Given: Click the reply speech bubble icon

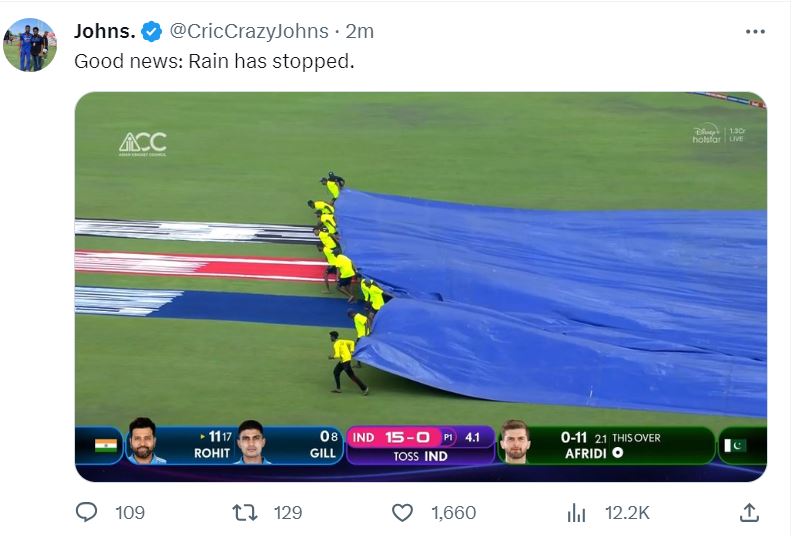Looking at the screenshot, I should [x=88, y=513].
